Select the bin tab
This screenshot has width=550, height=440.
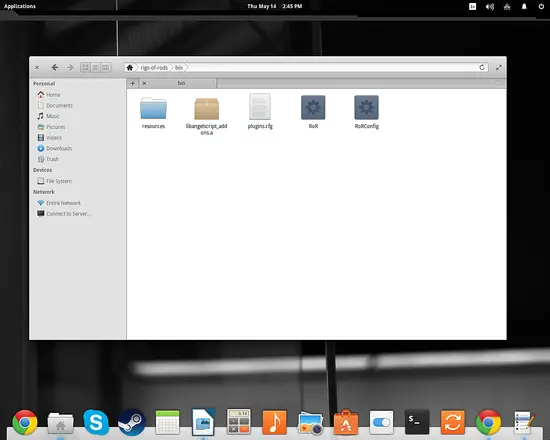coord(181,83)
